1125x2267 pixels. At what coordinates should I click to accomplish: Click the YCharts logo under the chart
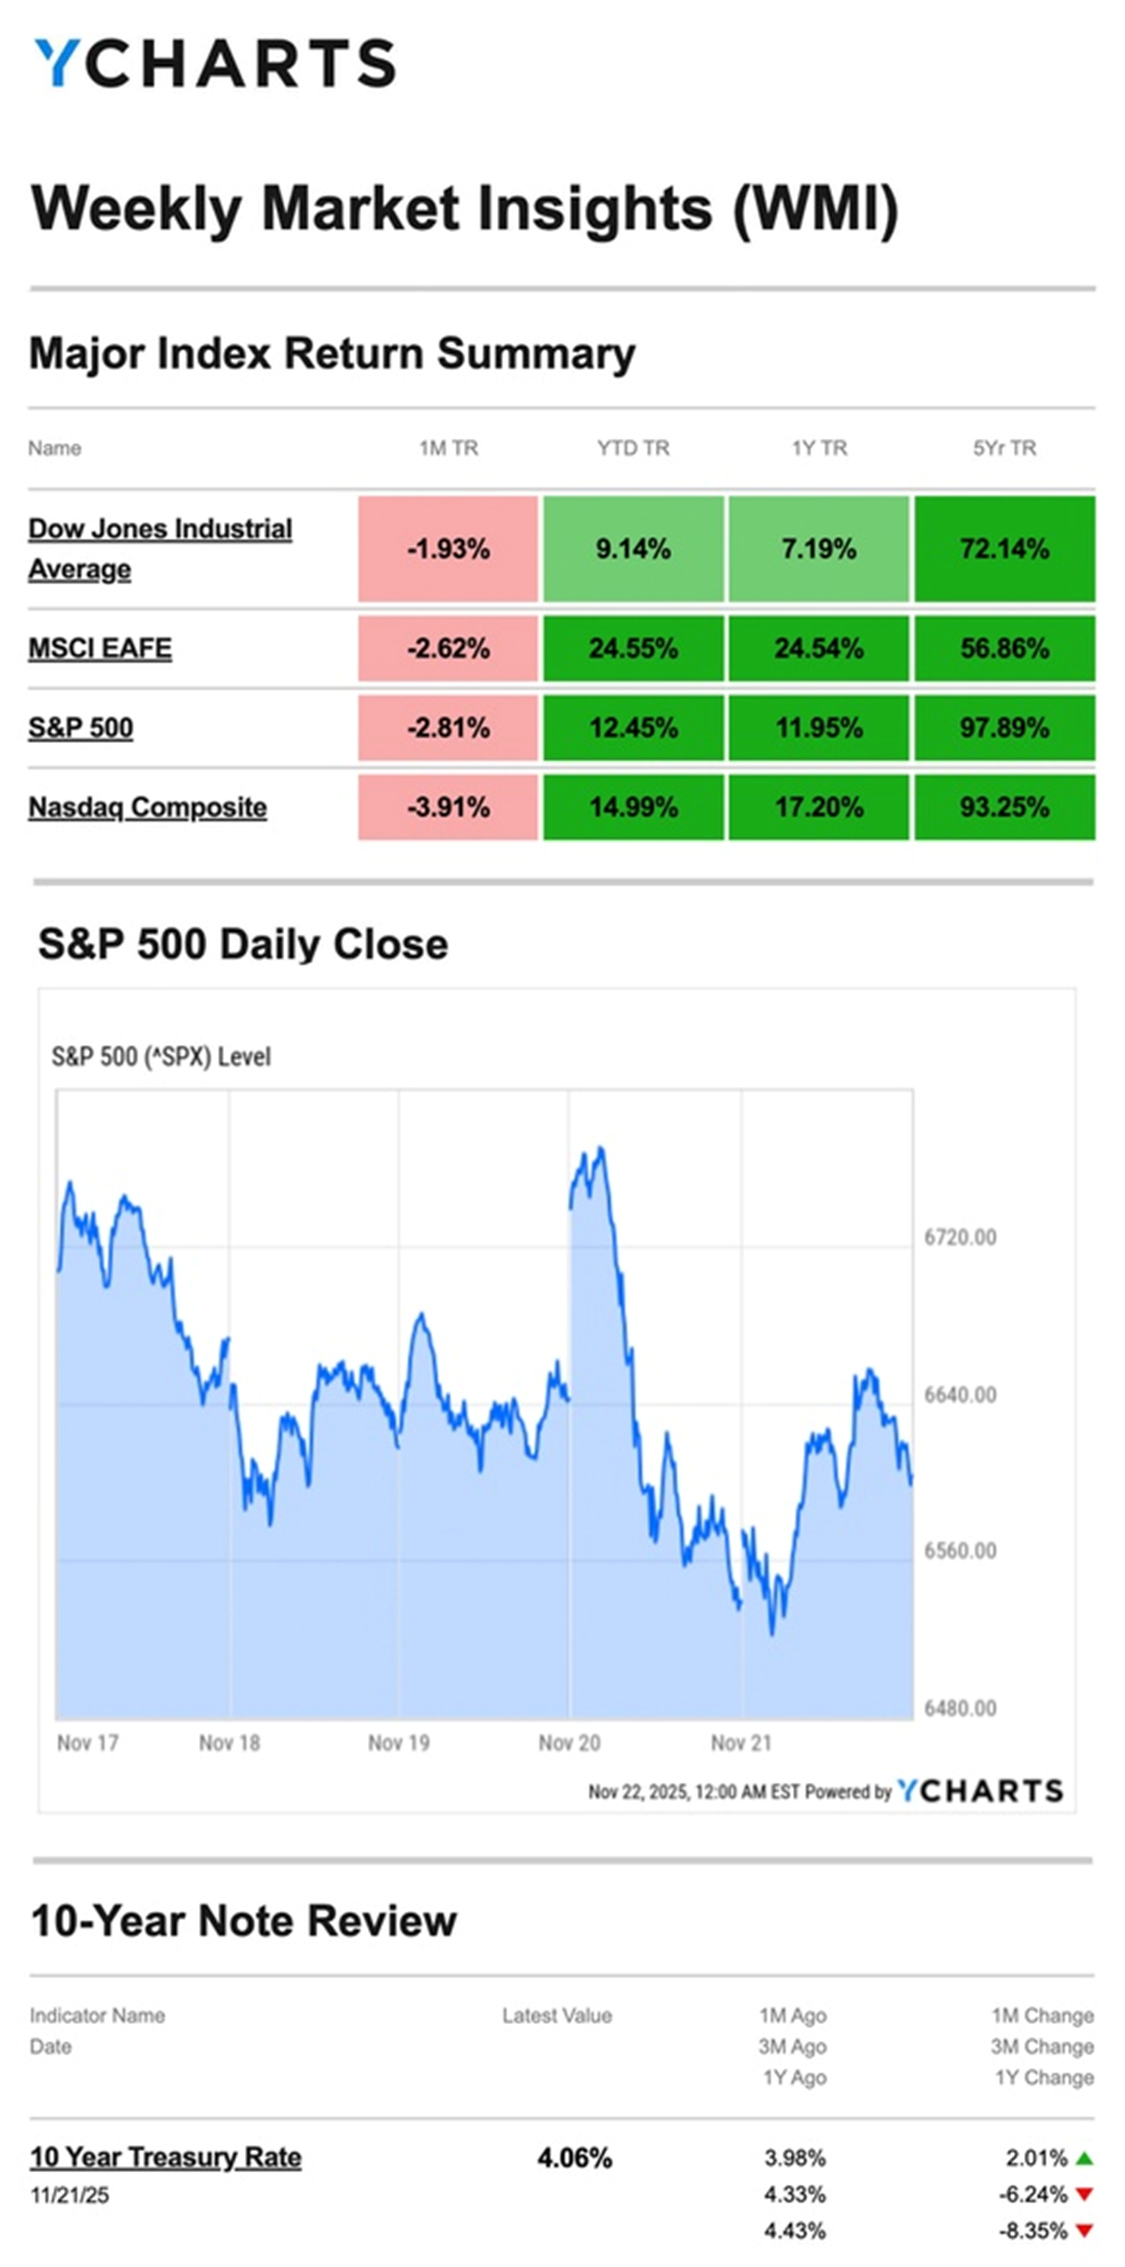(980, 1791)
